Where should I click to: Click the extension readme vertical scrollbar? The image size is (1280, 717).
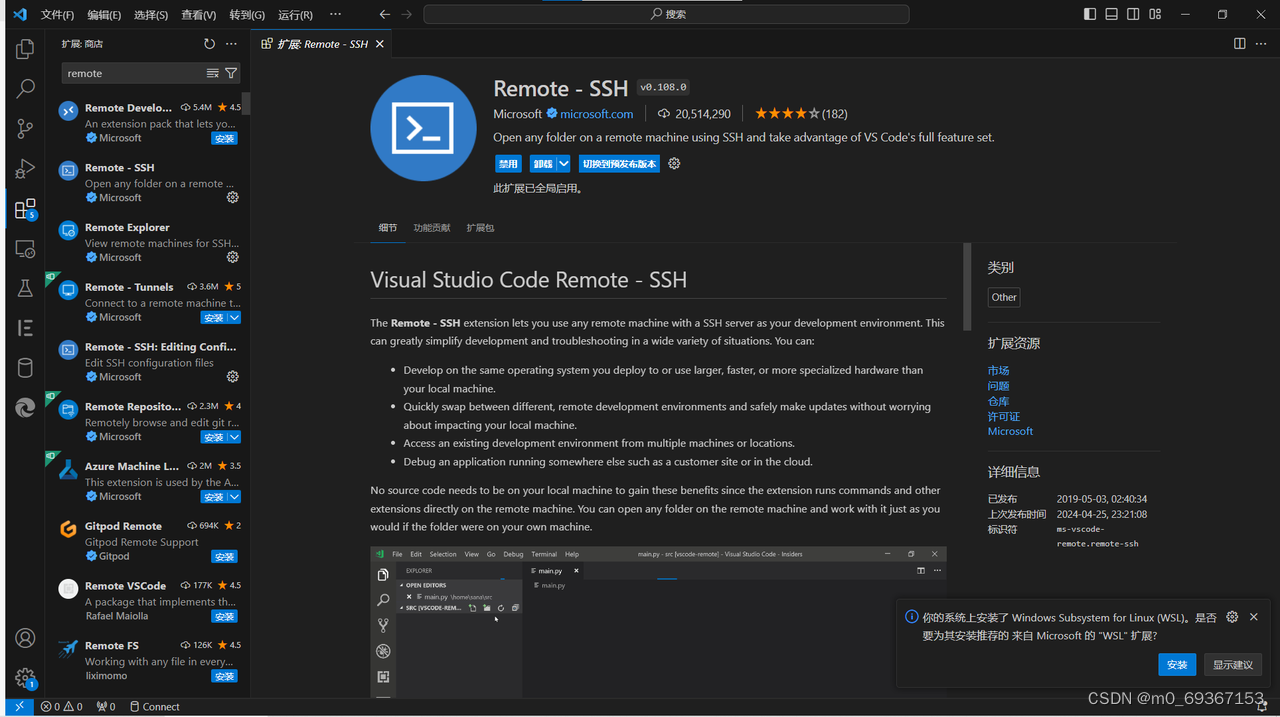[x=967, y=287]
